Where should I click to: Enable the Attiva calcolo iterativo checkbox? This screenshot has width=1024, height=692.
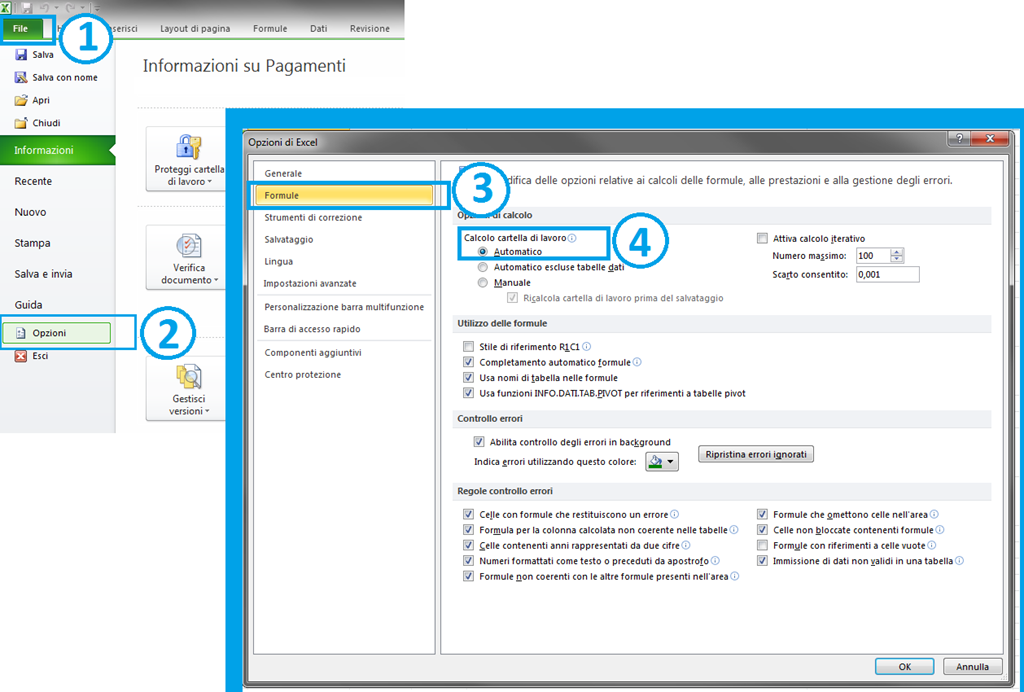[x=763, y=239]
